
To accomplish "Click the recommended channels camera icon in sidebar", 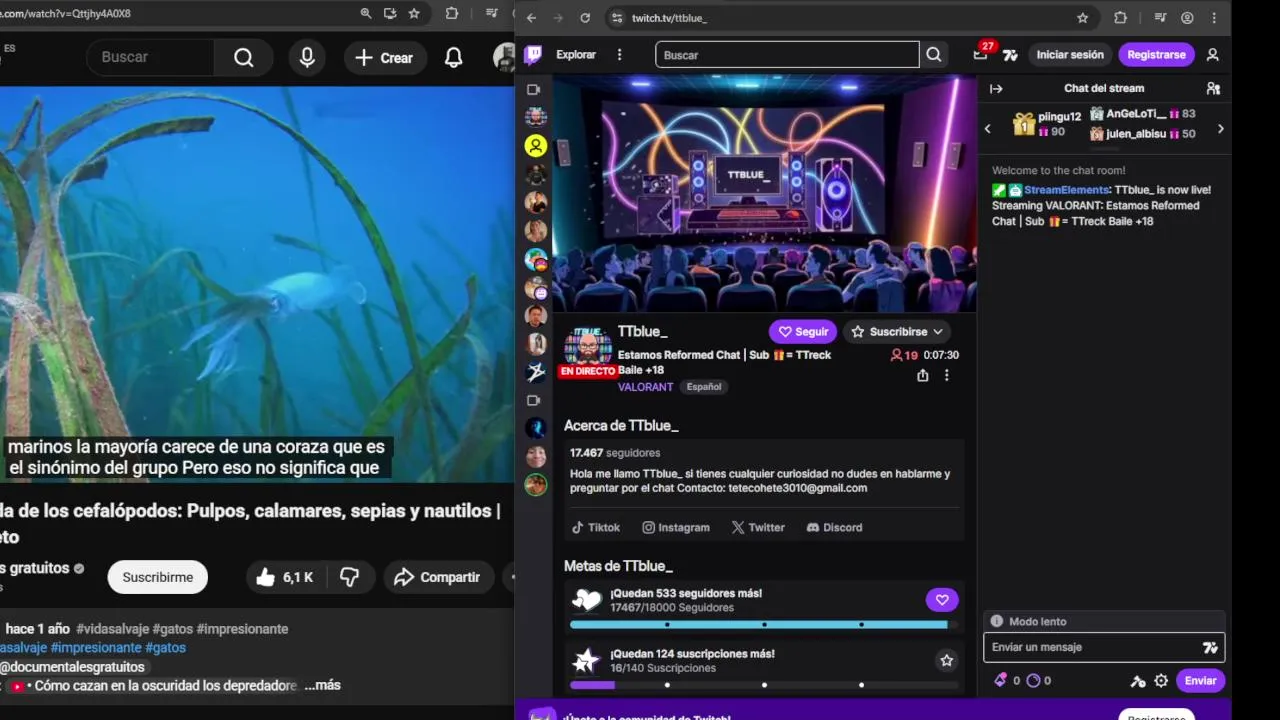I will point(534,401).
